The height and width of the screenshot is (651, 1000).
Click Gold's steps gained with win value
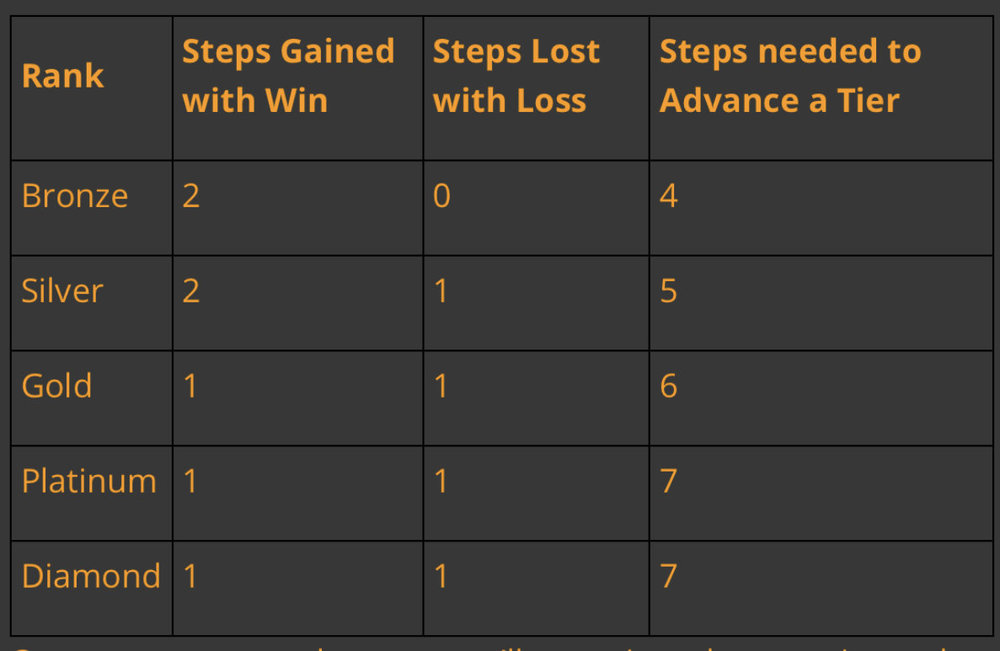pos(191,386)
